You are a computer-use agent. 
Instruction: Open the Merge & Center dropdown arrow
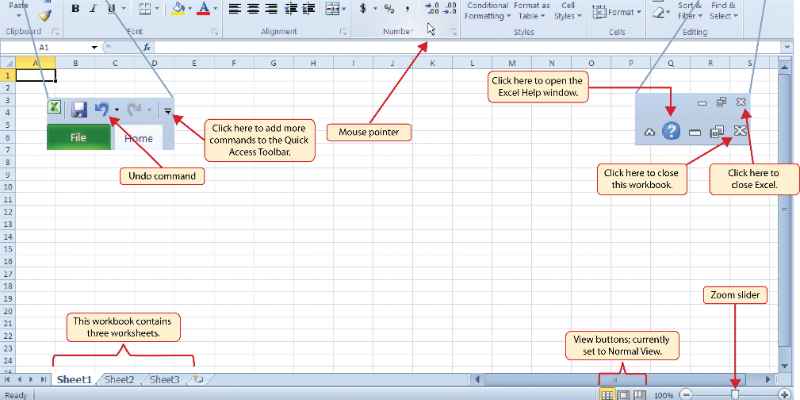click(x=345, y=8)
